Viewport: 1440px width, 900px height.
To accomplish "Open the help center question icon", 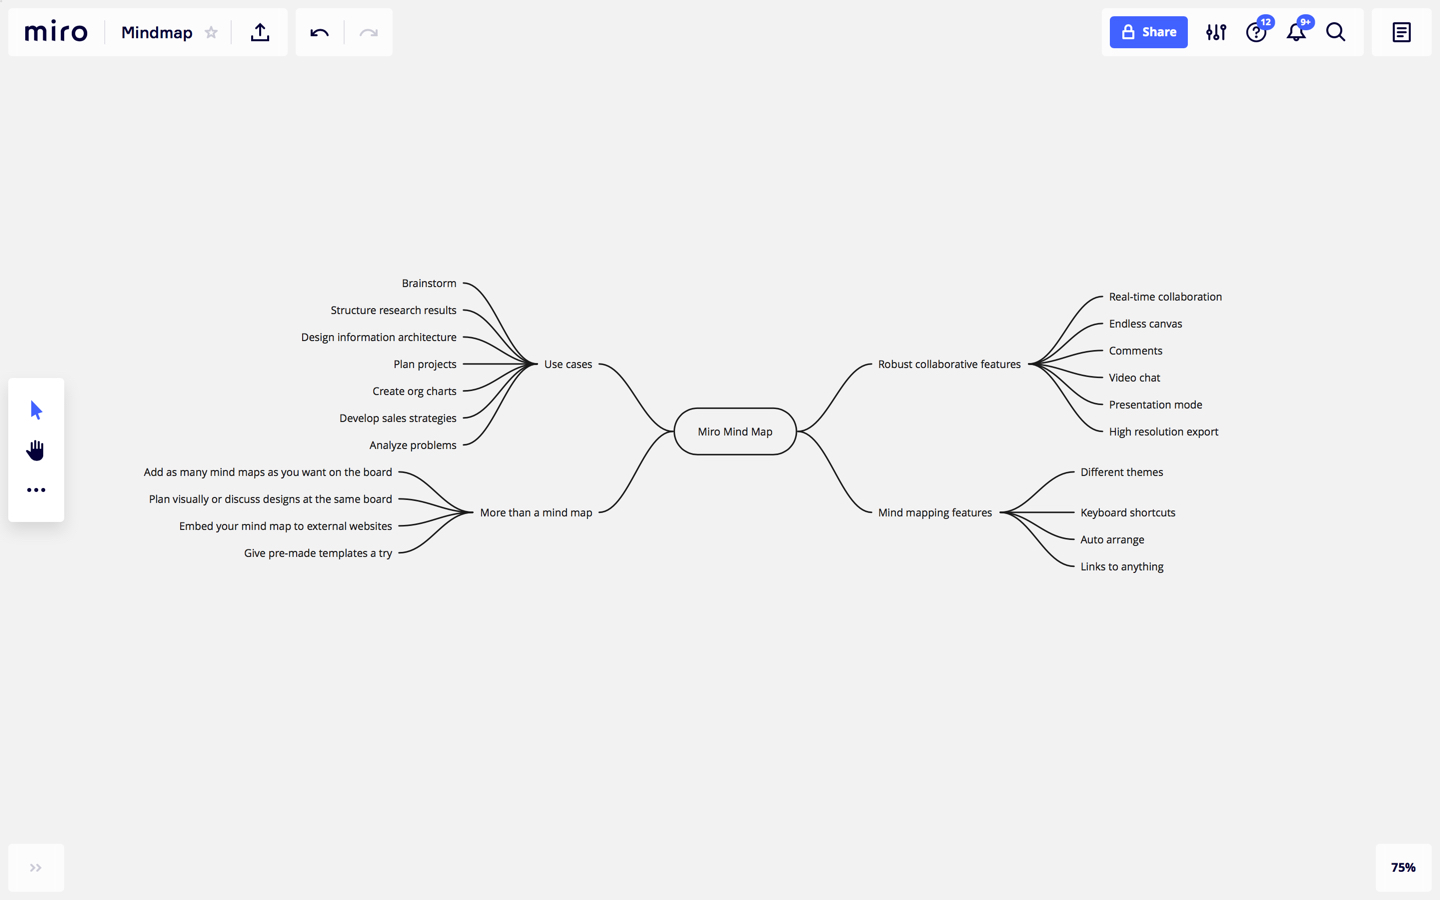I will (1256, 33).
